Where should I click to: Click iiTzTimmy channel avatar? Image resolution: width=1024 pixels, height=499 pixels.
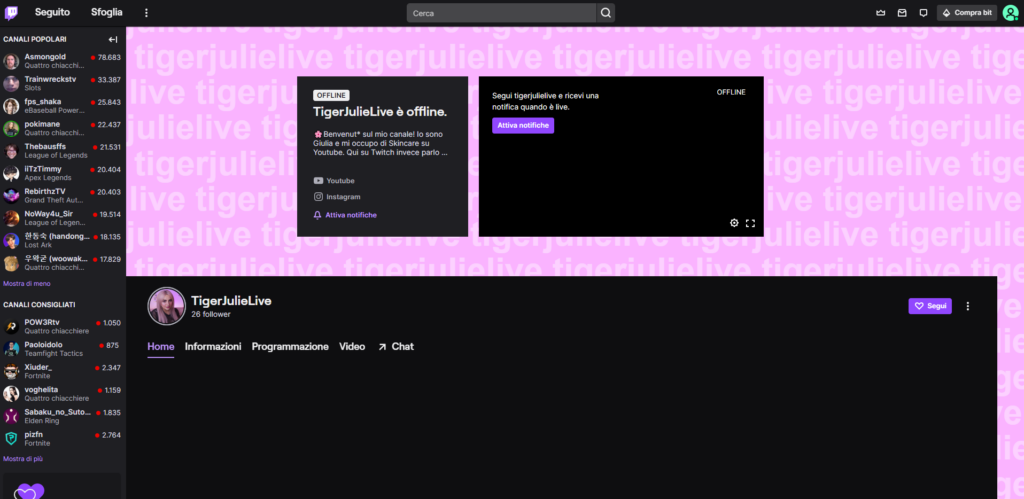11,173
